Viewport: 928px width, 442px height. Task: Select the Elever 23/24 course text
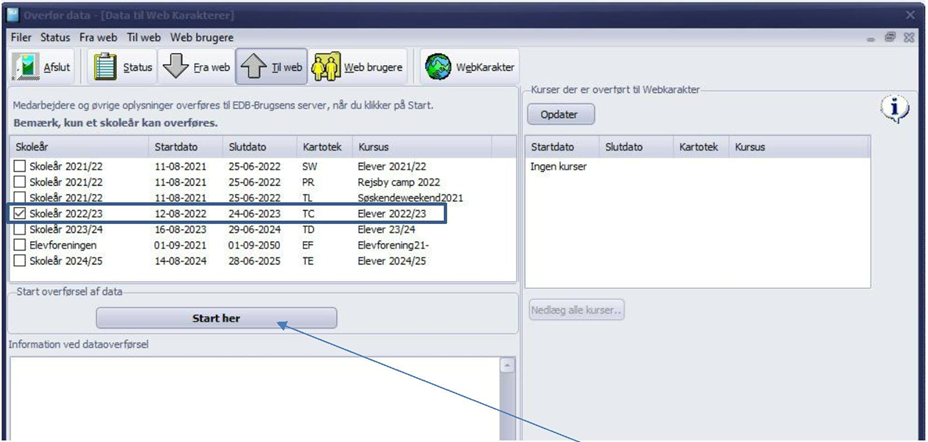coord(387,229)
